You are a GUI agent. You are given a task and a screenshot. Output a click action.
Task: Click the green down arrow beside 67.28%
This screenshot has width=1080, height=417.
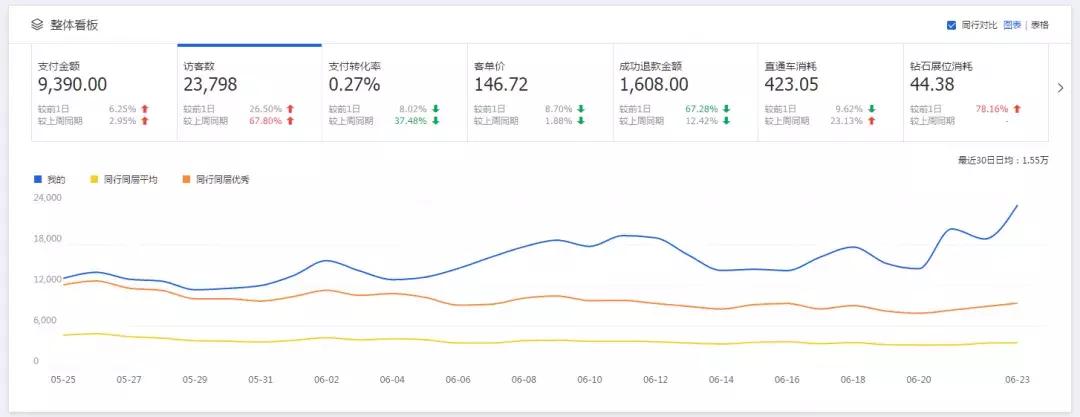[x=726, y=108]
